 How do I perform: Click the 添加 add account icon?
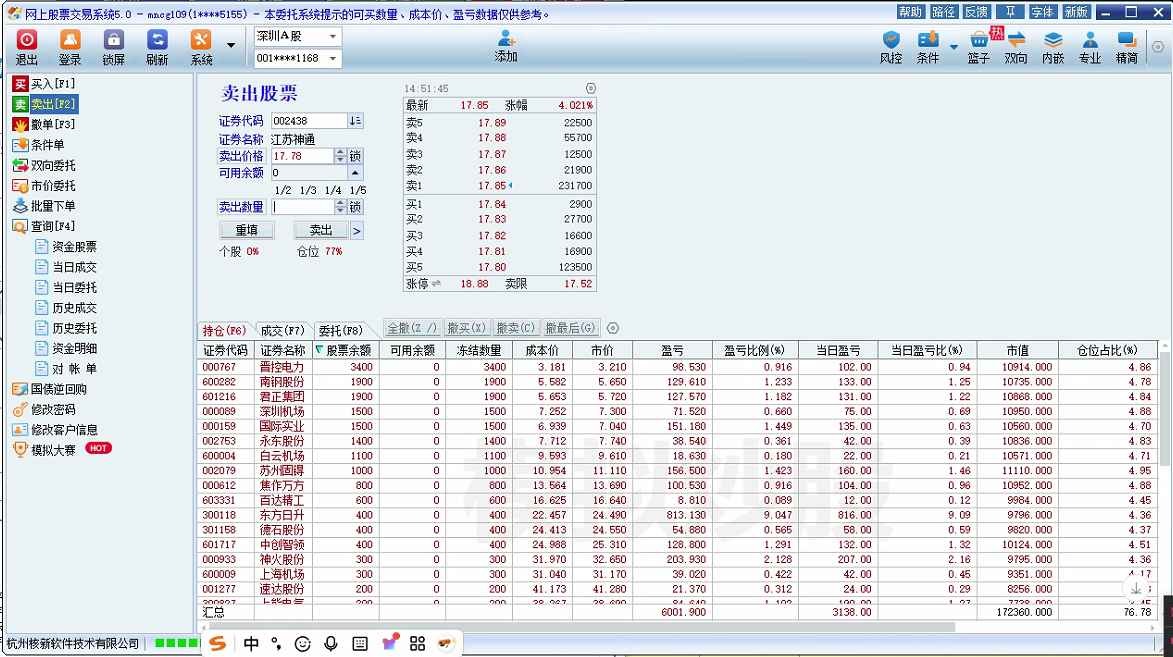tap(506, 45)
